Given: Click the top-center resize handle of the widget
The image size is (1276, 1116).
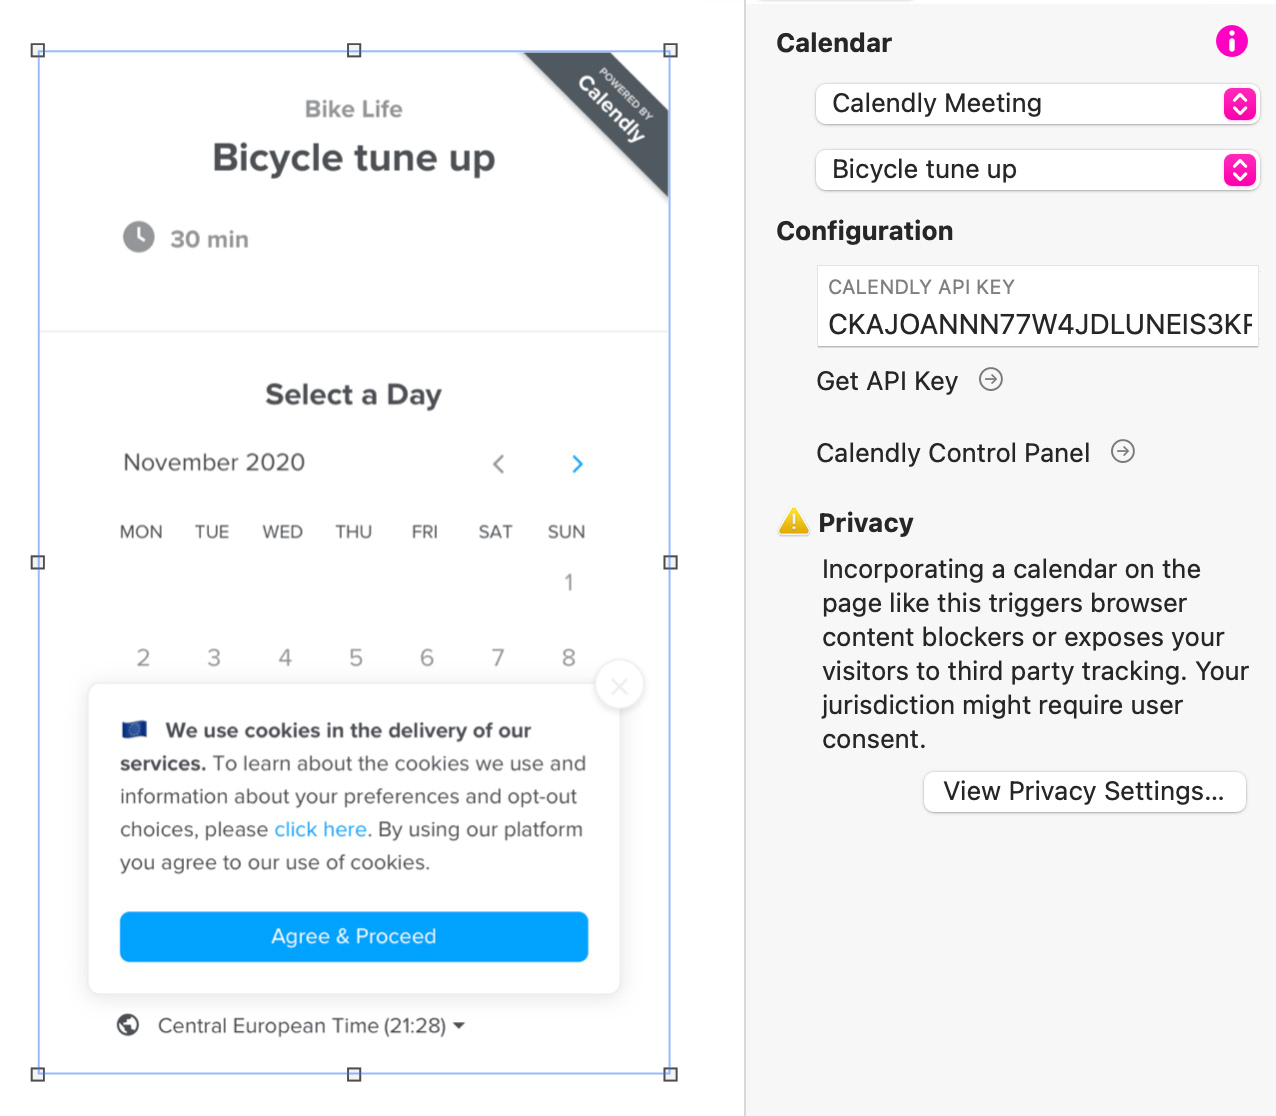Looking at the screenshot, I should point(354,50).
